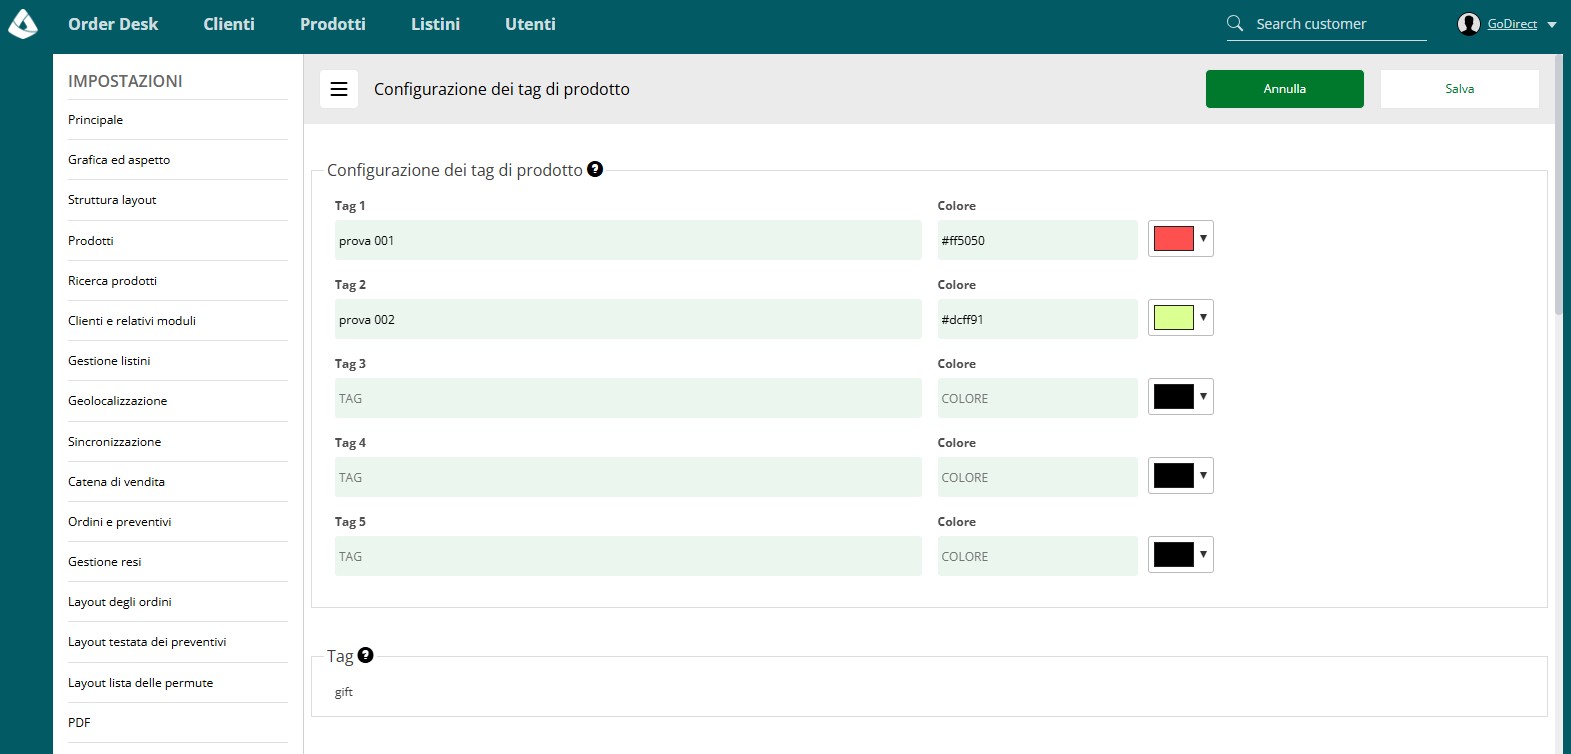1571x754 pixels.
Task: Open Catena di vendita settings
Action: click(x=178, y=482)
